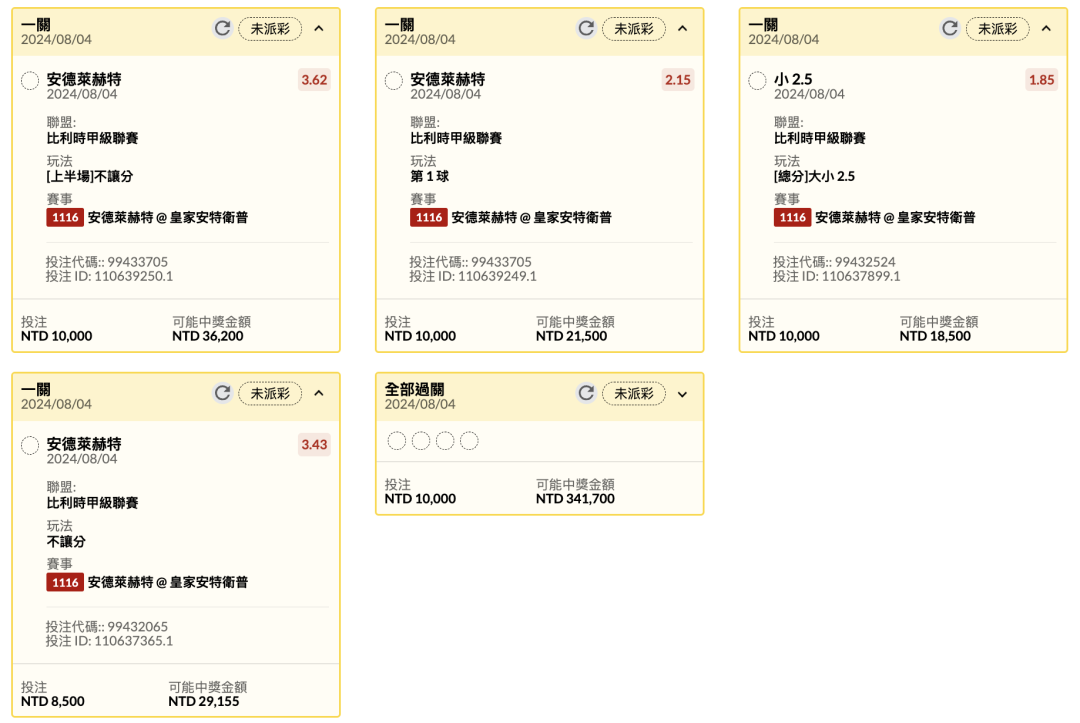
Task: Click possible payout NTD 21,500
Action: click(572, 336)
